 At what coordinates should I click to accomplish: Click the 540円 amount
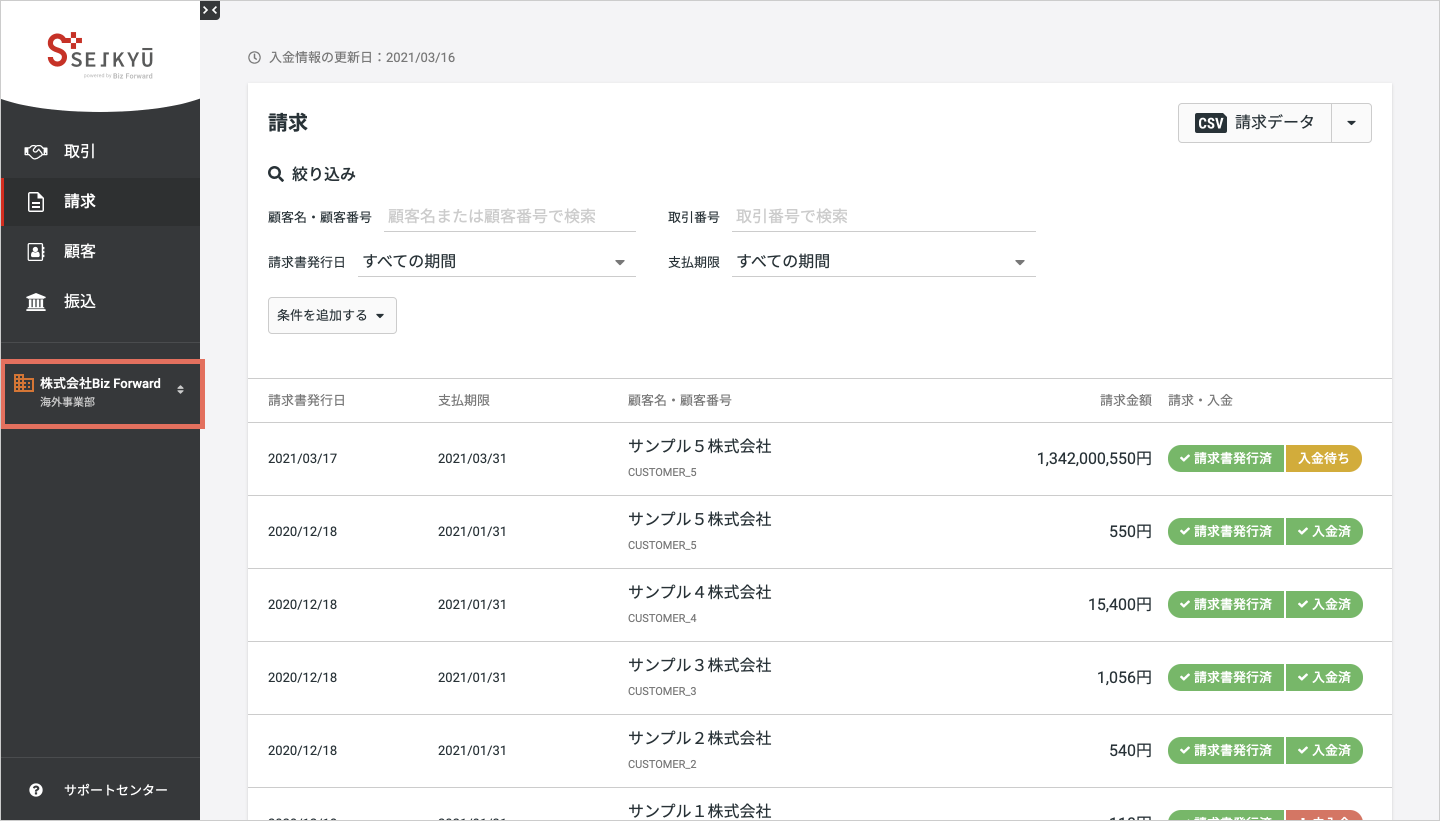tap(1131, 751)
